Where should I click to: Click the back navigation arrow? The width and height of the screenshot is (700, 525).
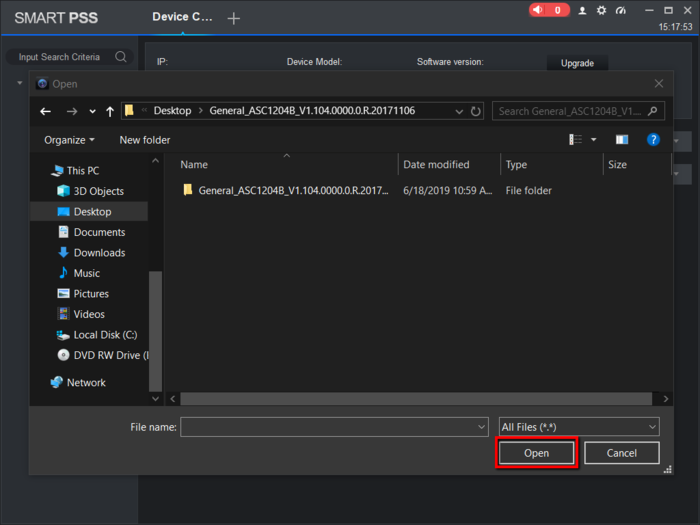click(x=46, y=111)
